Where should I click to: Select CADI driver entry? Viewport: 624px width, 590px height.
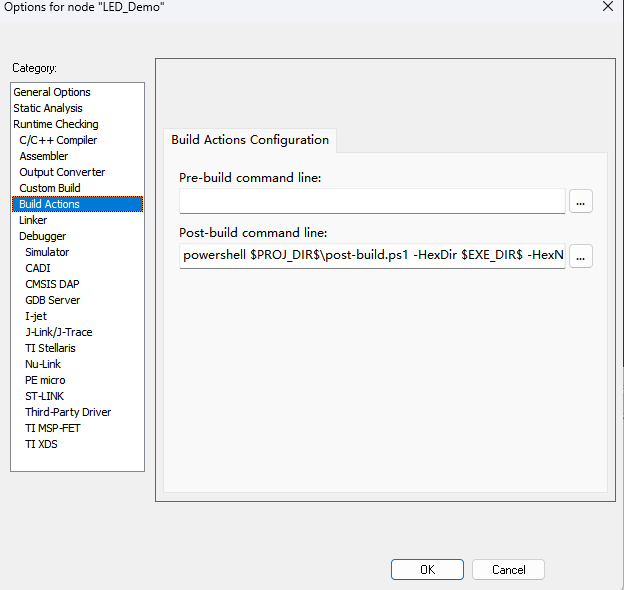pyautogui.click(x=38, y=268)
